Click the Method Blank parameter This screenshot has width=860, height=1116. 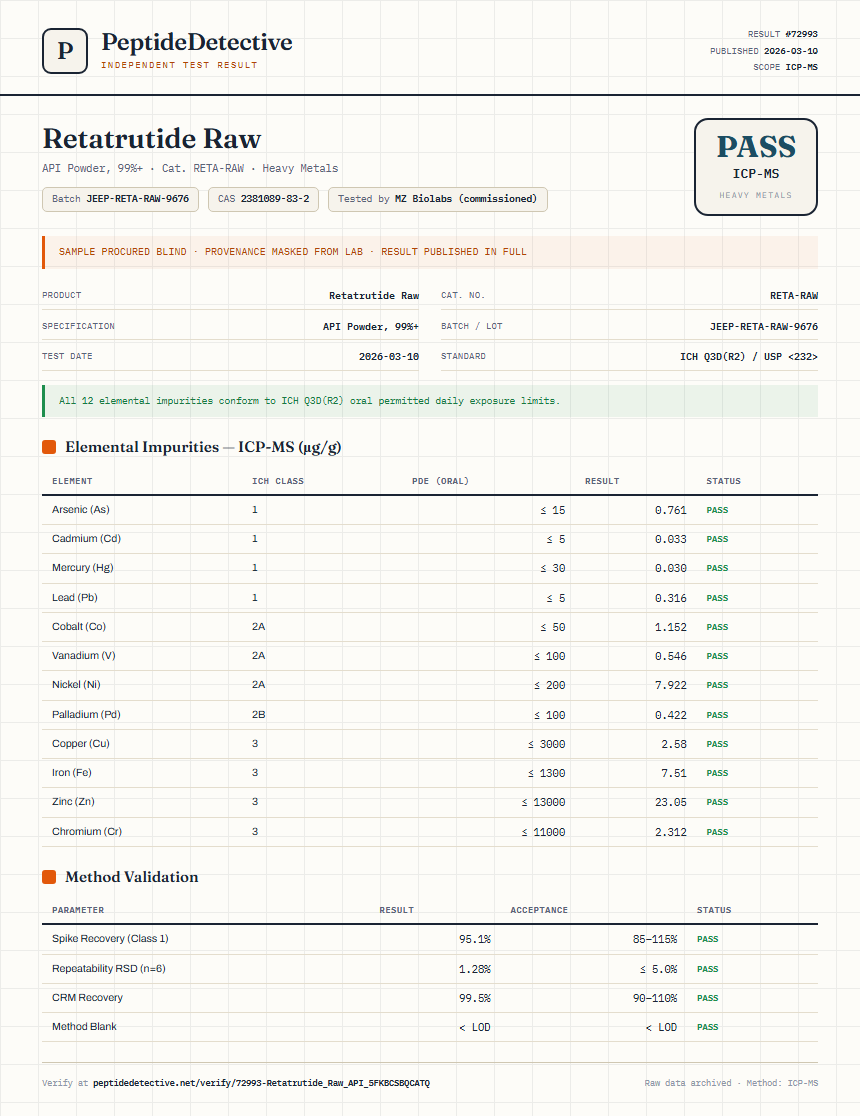point(84,1026)
